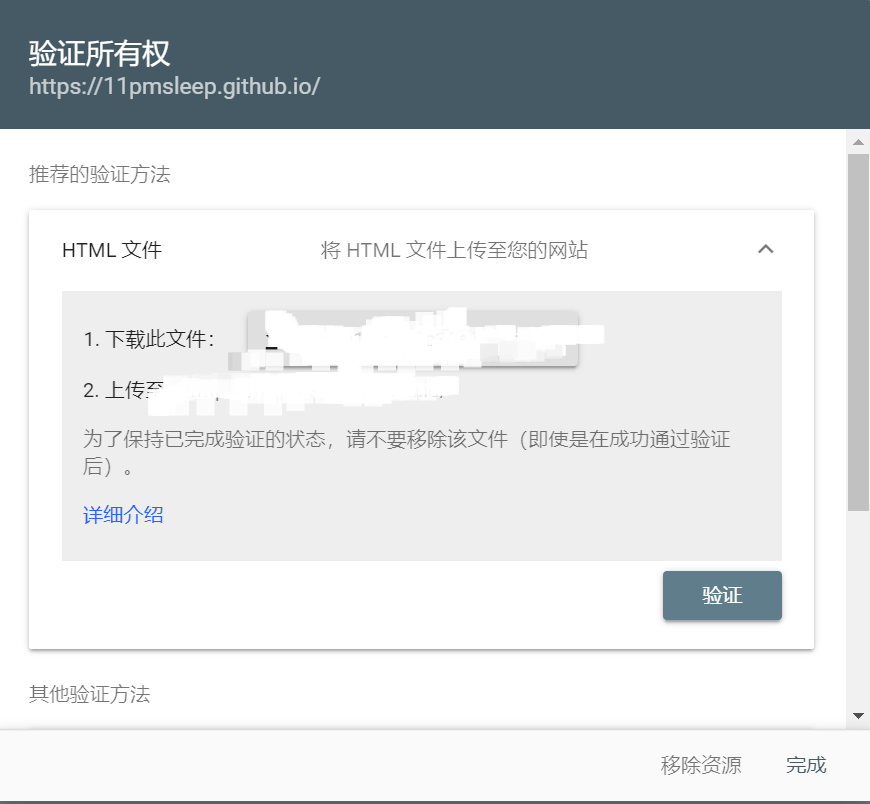Click 移除资源 at the bottom
The width and height of the screenshot is (870, 804).
pos(701,765)
